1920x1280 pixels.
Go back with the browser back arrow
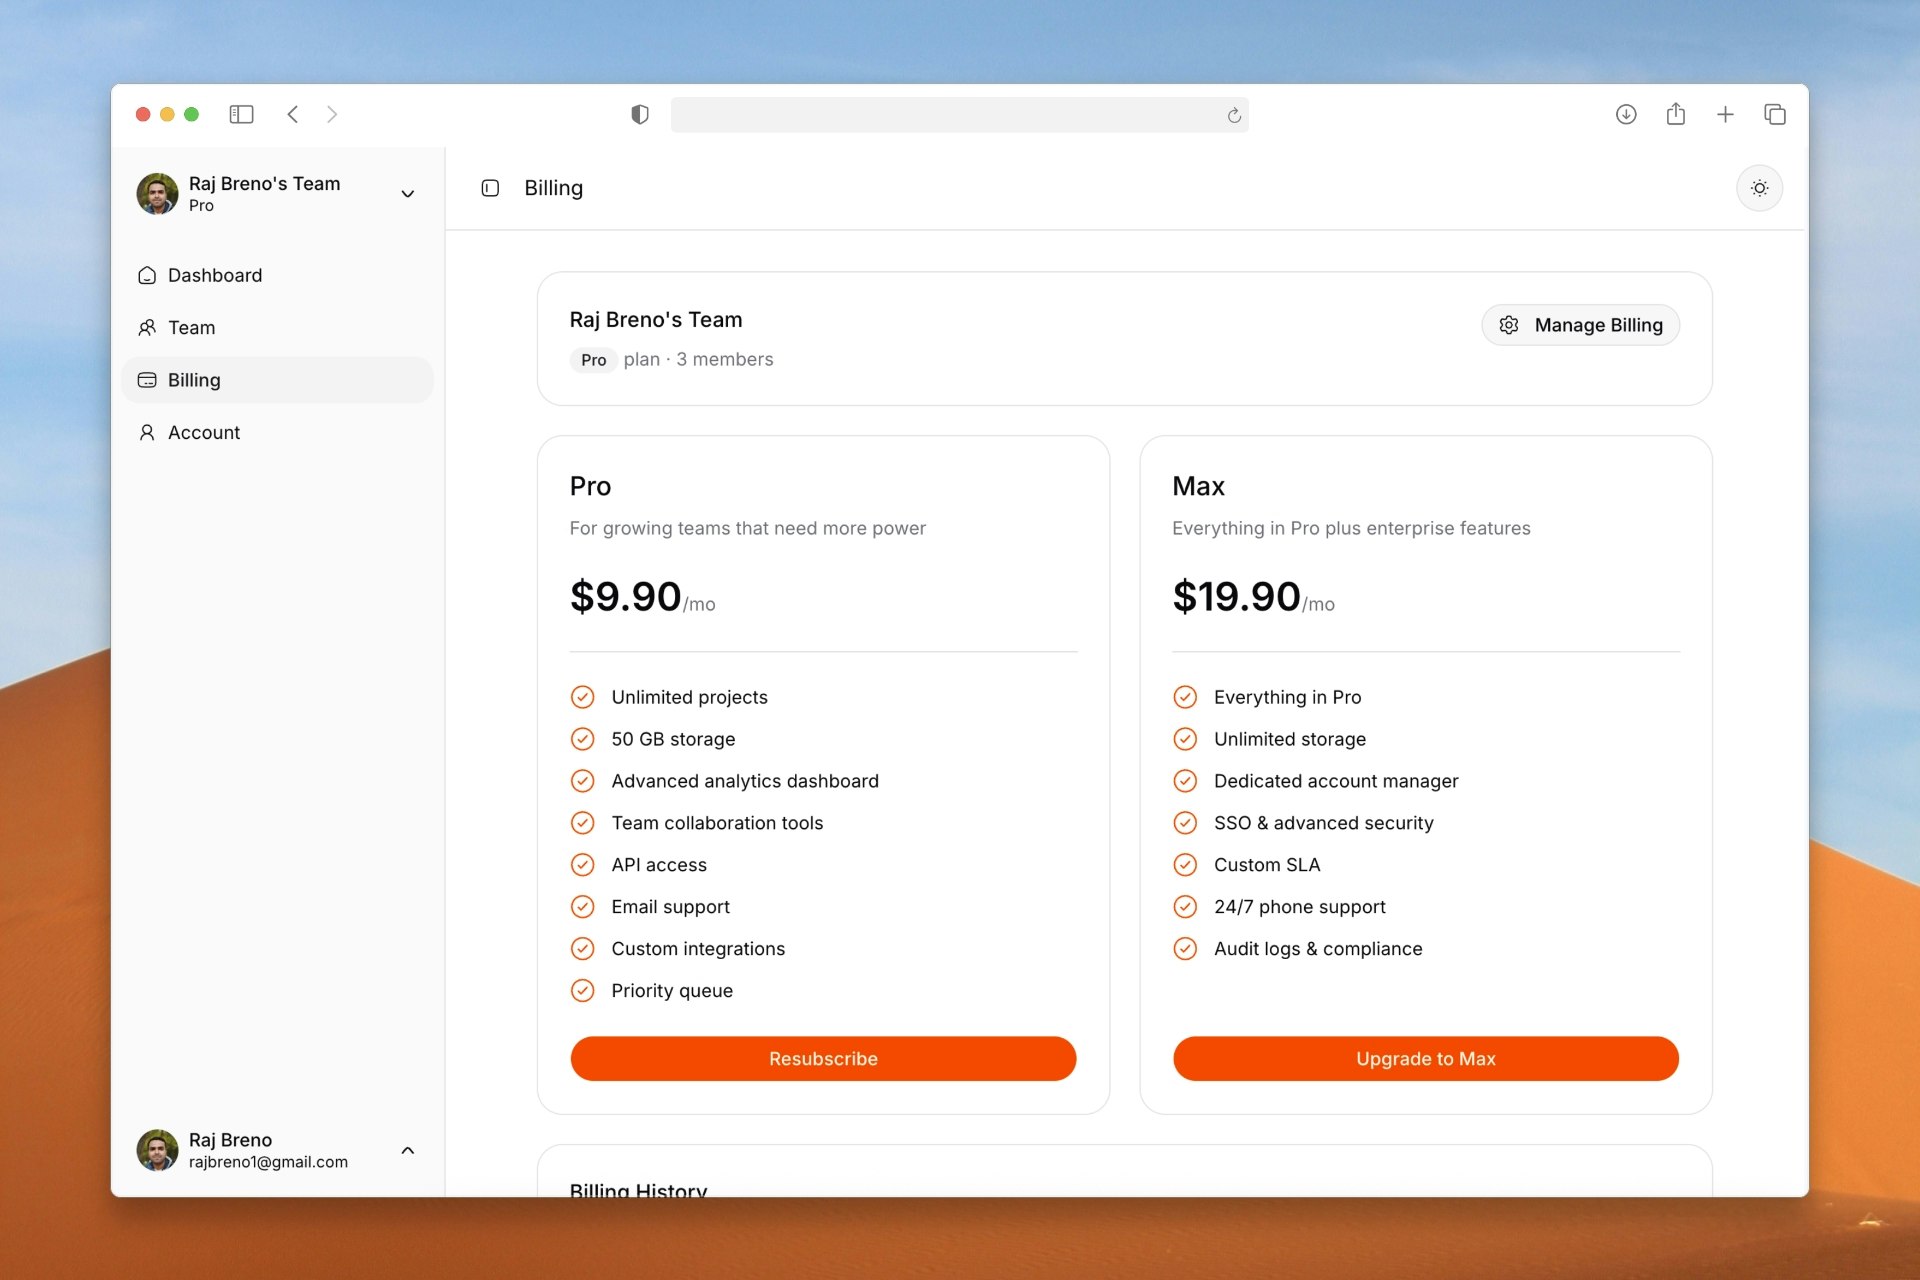(293, 114)
